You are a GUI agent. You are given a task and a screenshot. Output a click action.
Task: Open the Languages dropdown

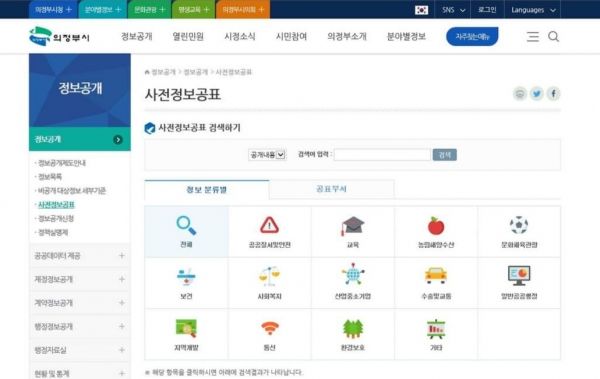point(533,10)
